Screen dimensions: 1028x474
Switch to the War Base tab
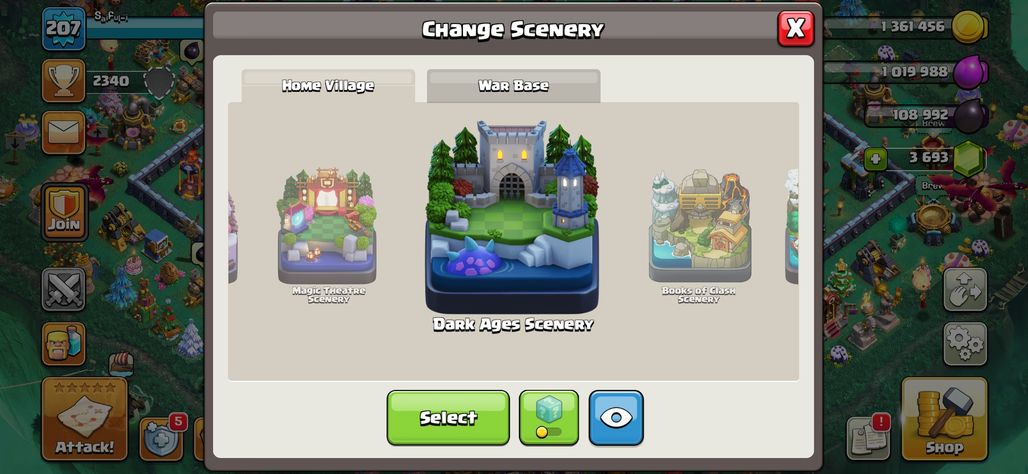point(513,86)
